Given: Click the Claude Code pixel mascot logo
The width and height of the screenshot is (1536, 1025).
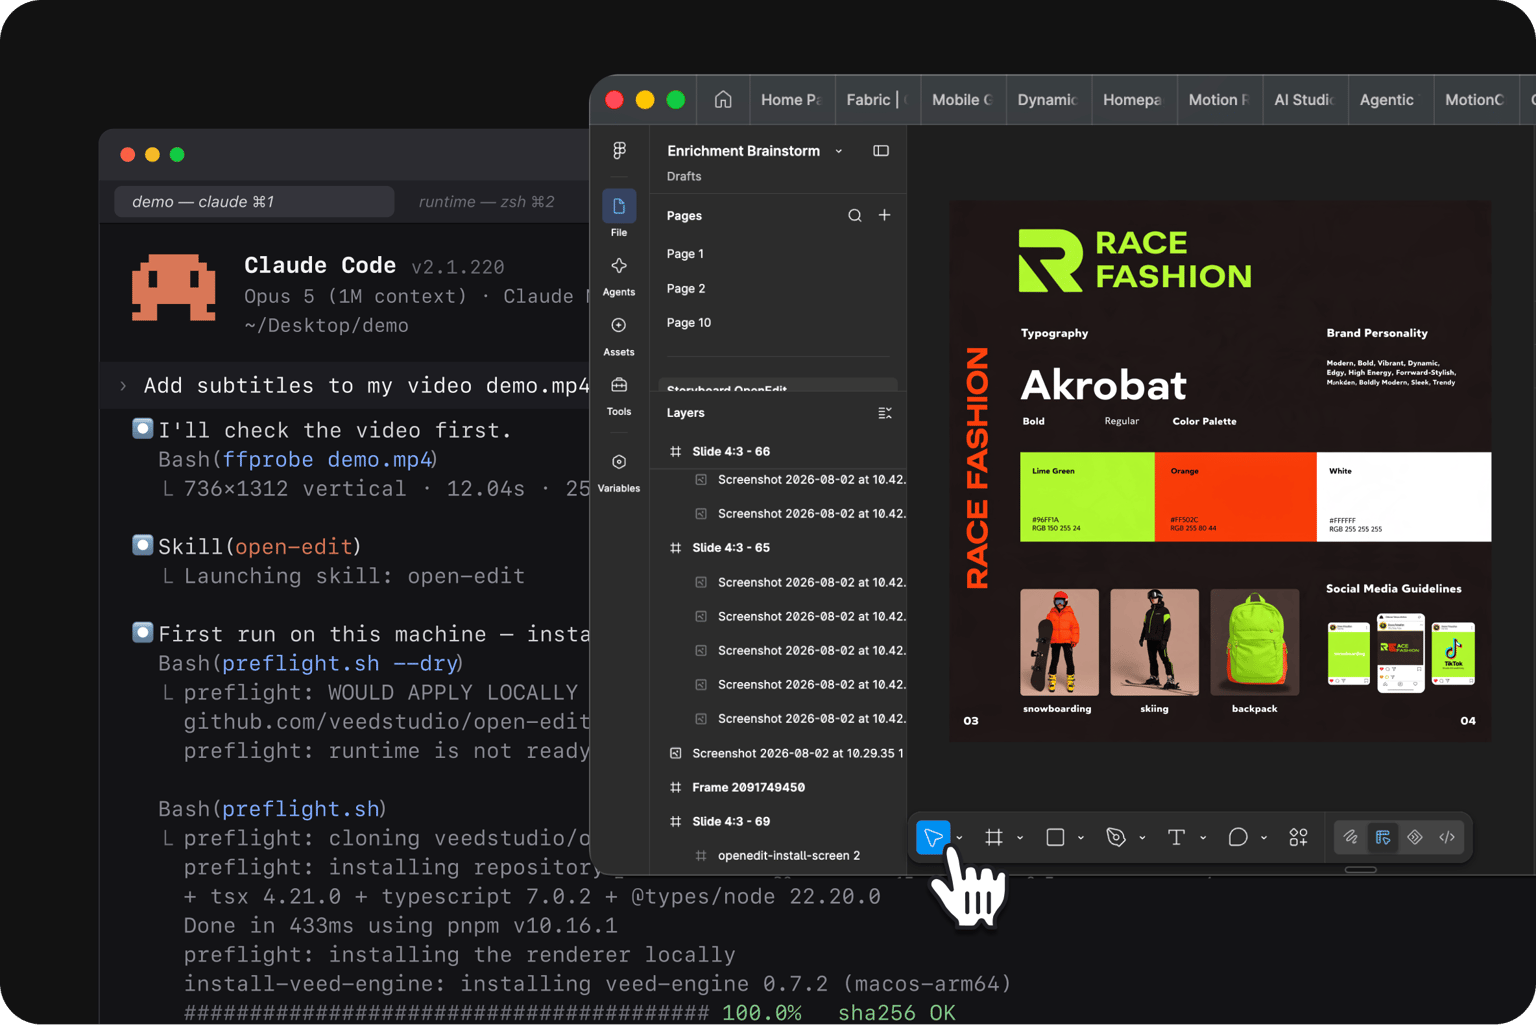Looking at the screenshot, I should (x=174, y=288).
